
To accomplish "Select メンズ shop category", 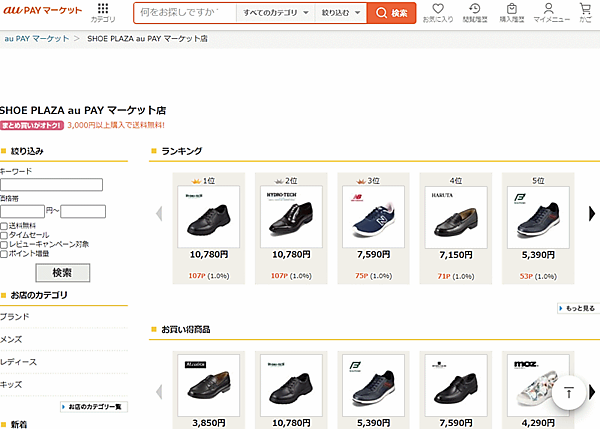I will (x=14, y=339).
